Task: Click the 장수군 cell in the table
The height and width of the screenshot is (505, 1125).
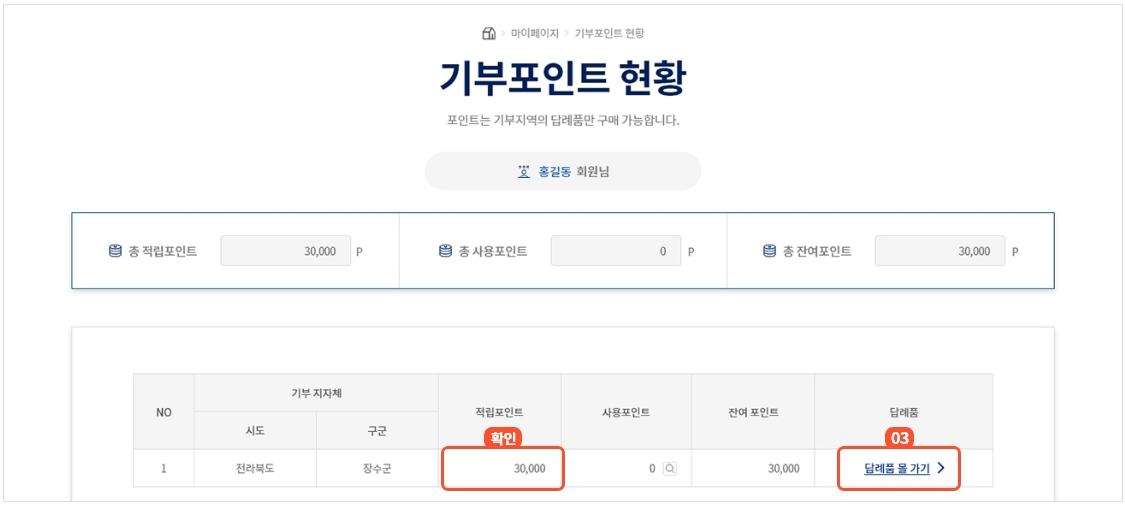Action: click(x=377, y=468)
